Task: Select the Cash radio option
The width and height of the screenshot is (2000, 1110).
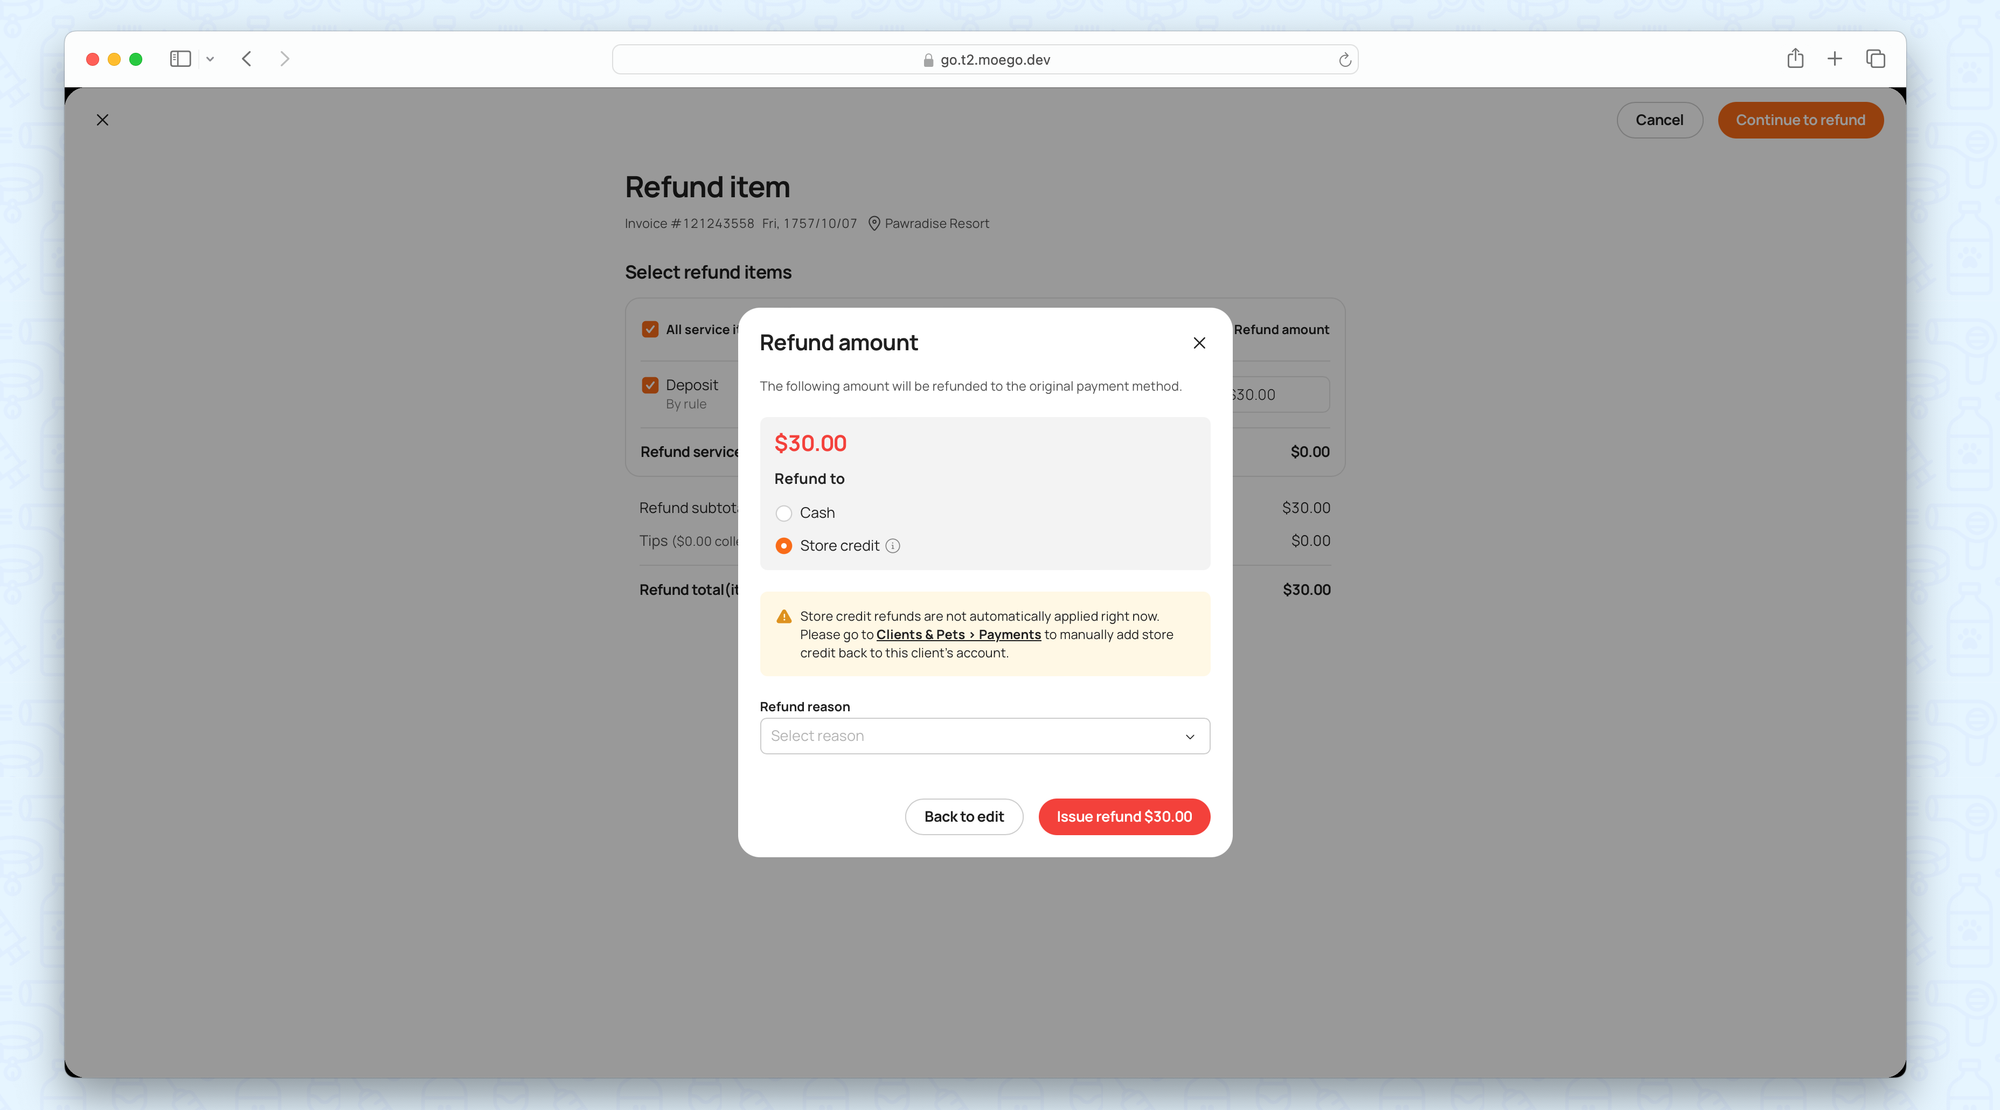Action: pyautogui.click(x=784, y=513)
